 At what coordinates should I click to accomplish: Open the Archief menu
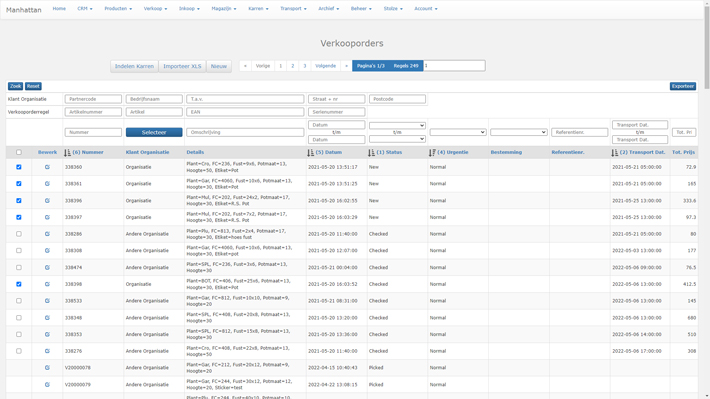pos(328,9)
